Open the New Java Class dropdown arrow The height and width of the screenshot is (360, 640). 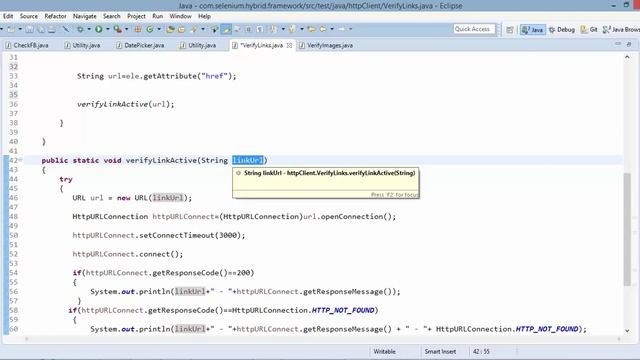click(x=159, y=29)
